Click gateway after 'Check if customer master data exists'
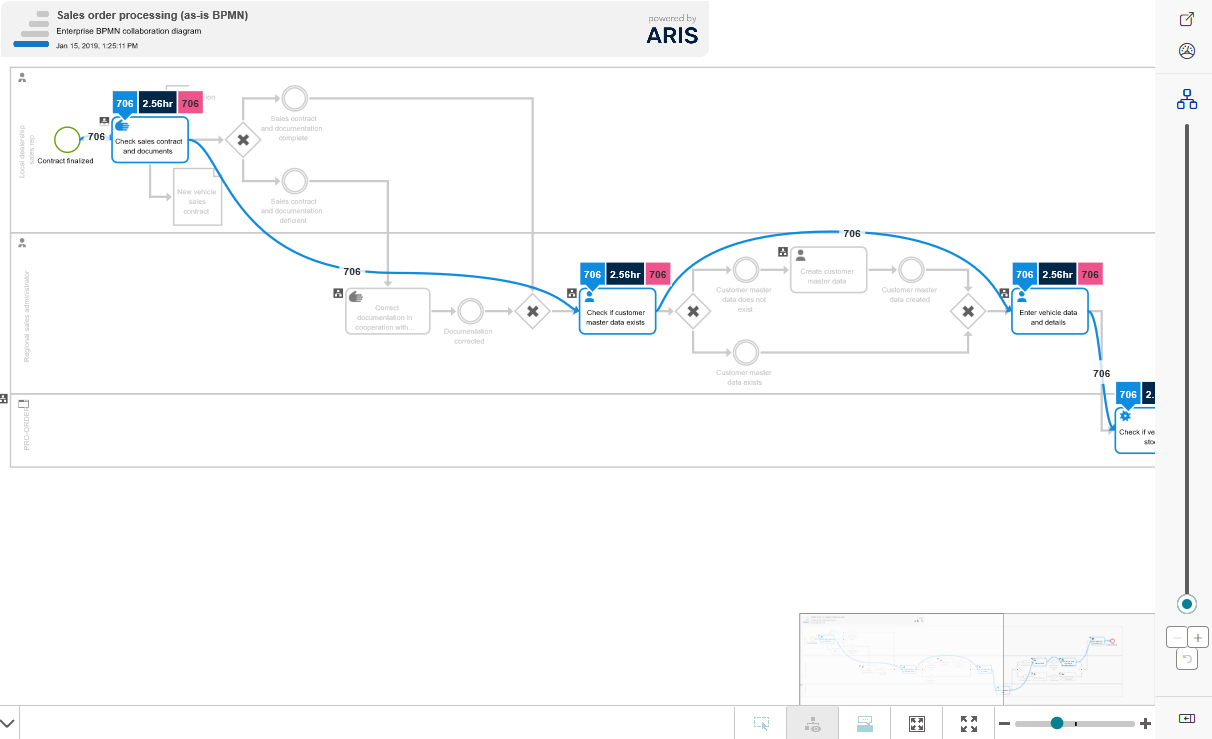Screen dimensions: 1212x739 [x=692, y=311]
